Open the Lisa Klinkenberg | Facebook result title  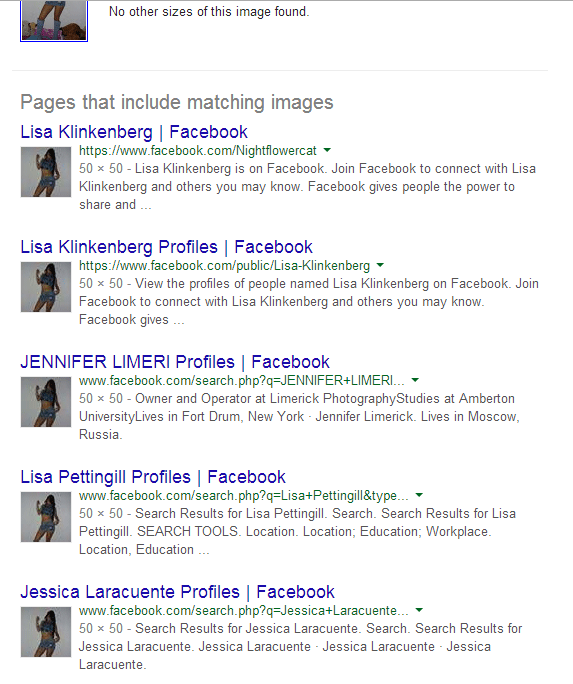pyautogui.click(x=134, y=132)
